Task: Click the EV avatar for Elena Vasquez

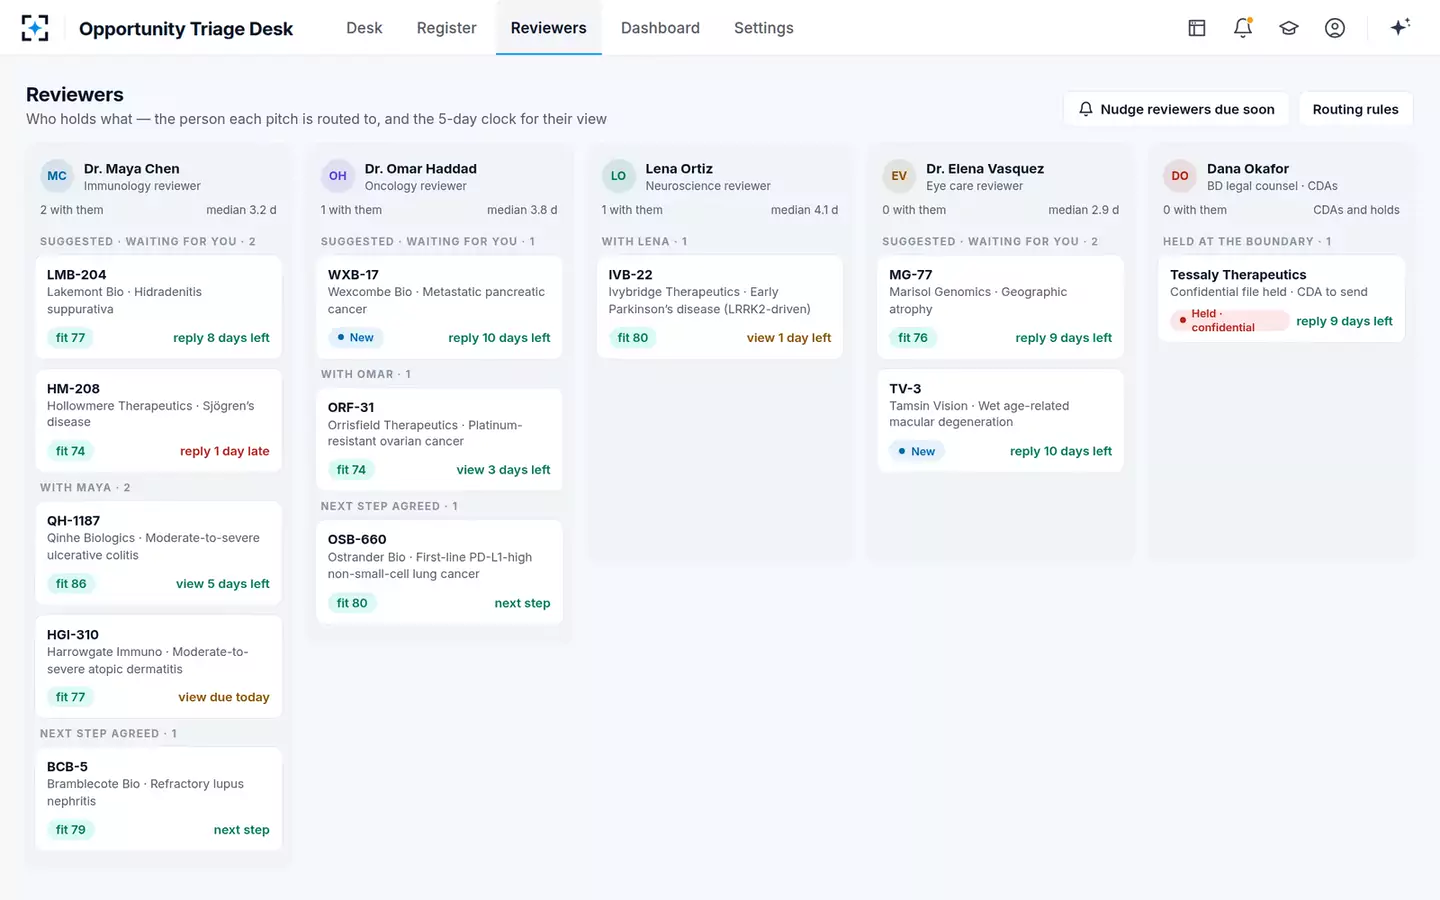Action: (x=899, y=176)
